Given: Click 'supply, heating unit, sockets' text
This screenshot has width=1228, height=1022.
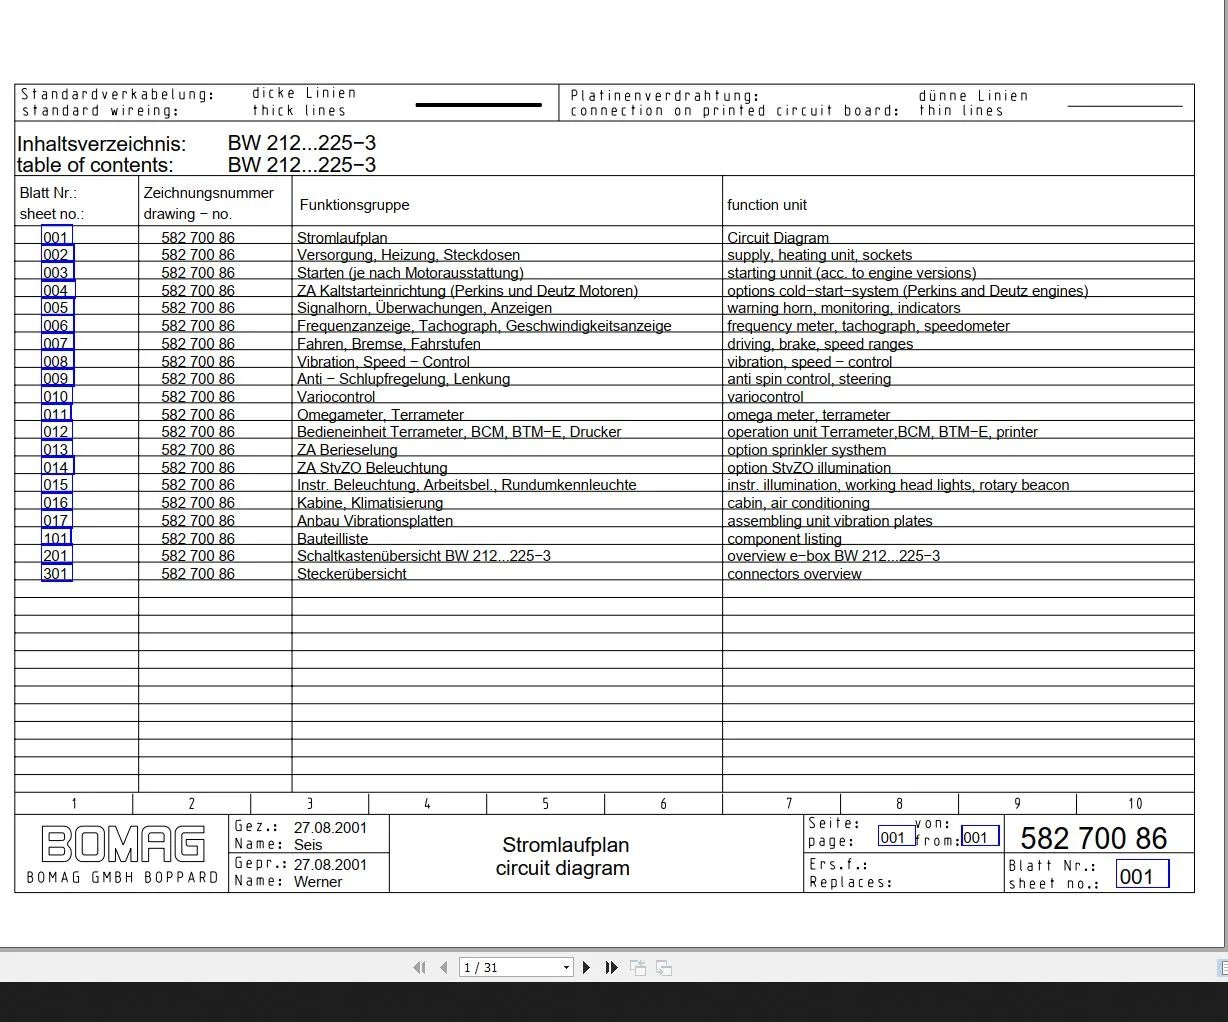Looking at the screenshot, I should [820, 255].
